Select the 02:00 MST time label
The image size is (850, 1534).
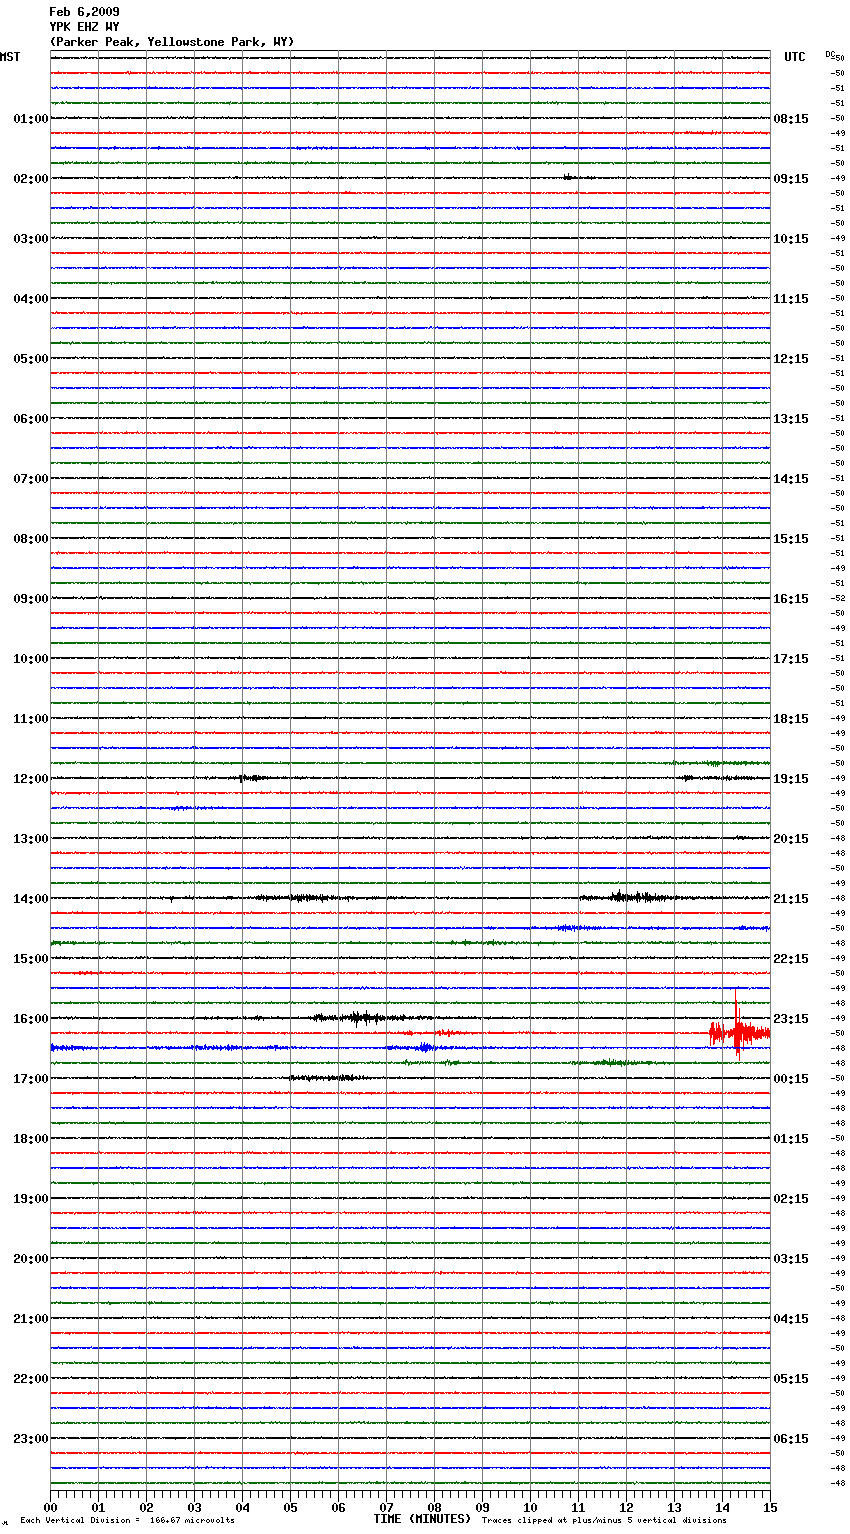click(31, 179)
